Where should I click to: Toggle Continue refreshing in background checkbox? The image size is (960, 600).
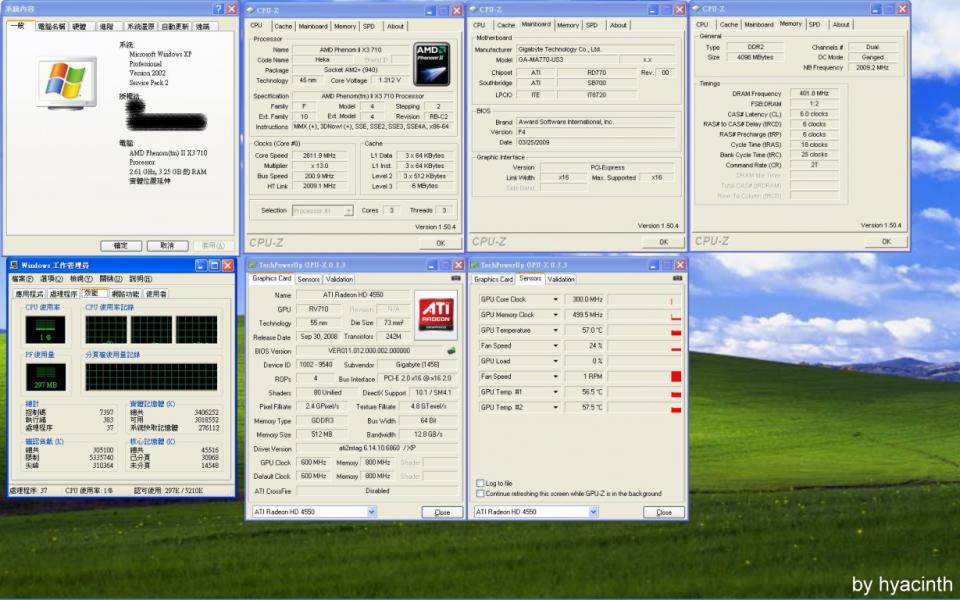click(x=481, y=493)
